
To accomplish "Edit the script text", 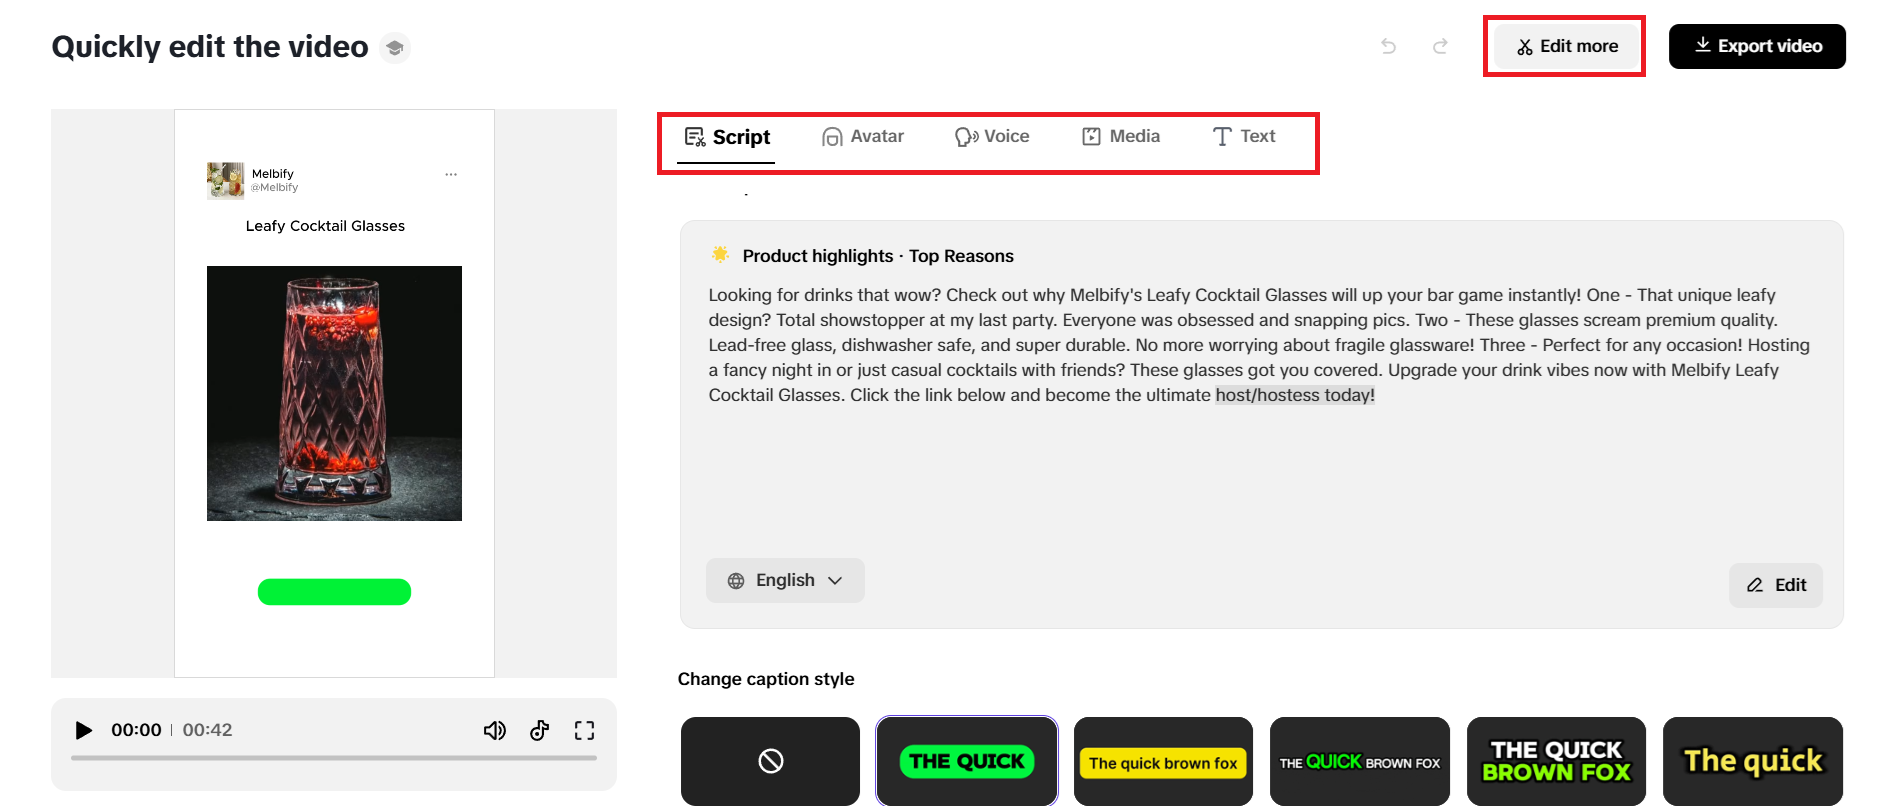I will (1776, 585).
